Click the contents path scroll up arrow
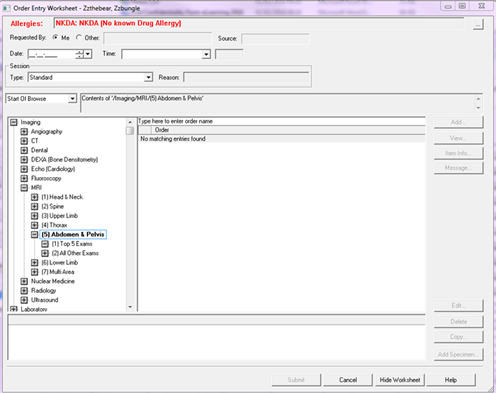The width and height of the screenshot is (496, 393). click(478, 99)
